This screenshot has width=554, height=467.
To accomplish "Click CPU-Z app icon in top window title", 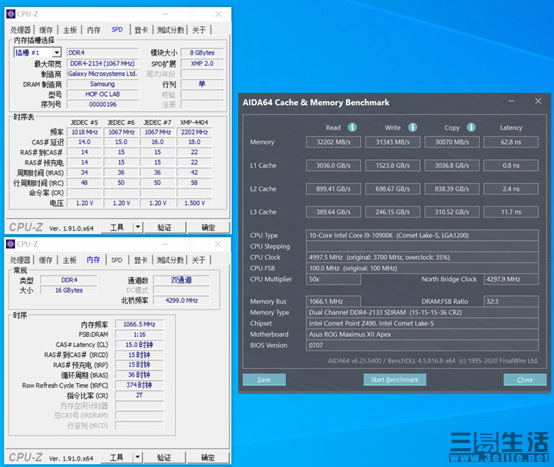I will pyautogui.click(x=11, y=14).
